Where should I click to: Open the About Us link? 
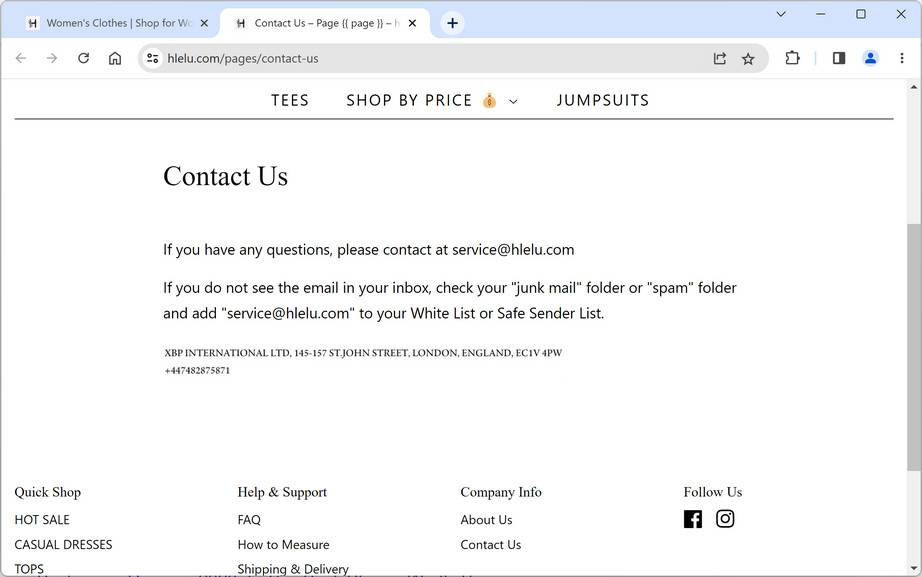486,520
